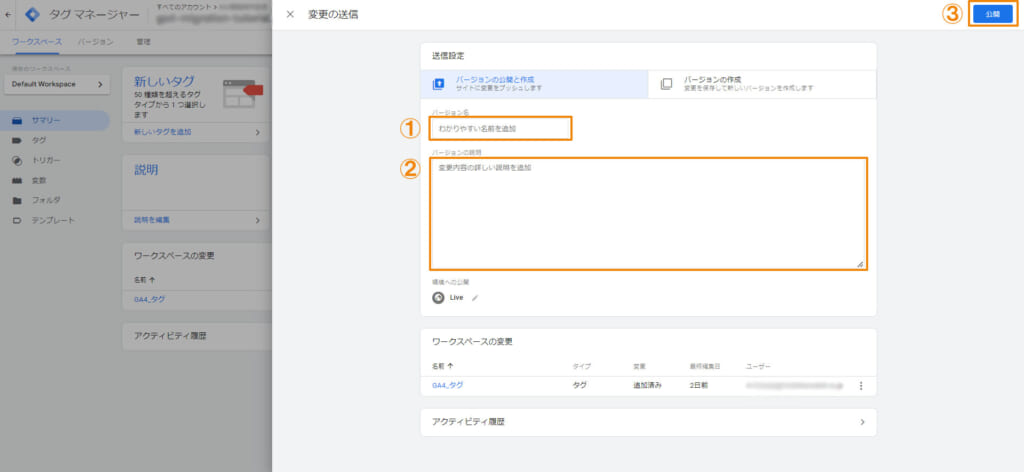Viewport: 1024px width, 472px height.
Task: Click the 公開 publish button
Action: 993,14
